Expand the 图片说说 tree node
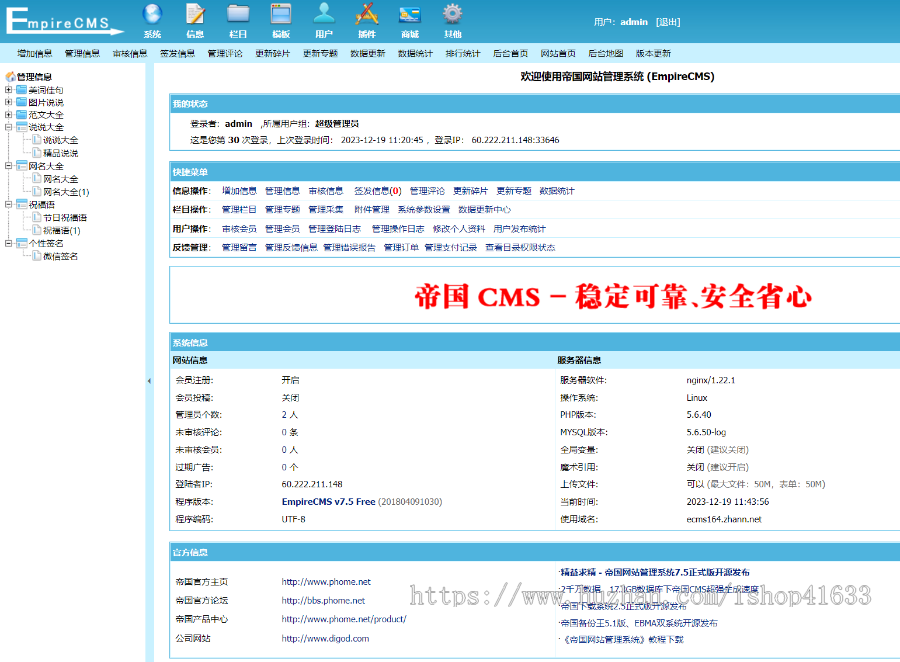The image size is (900, 662). coord(9,102)
